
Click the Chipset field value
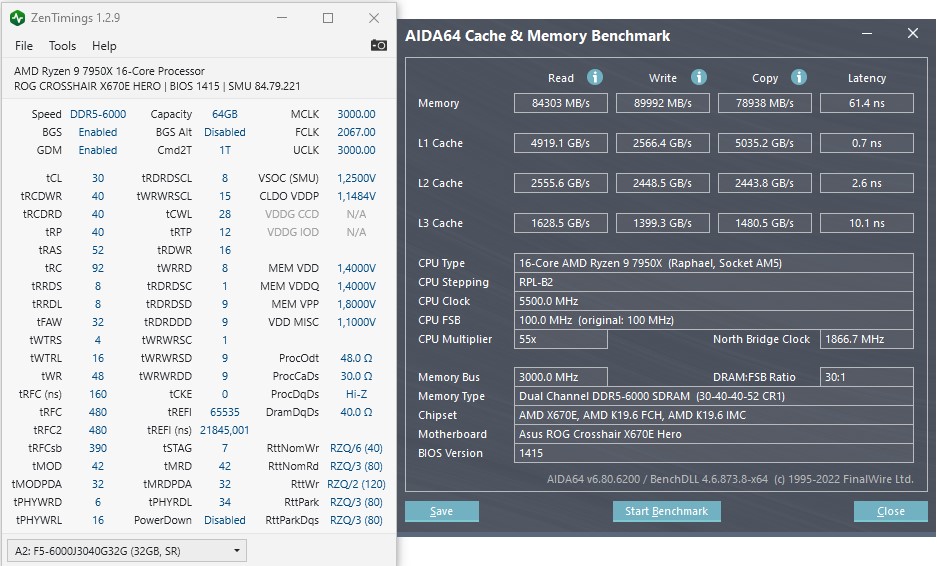coord(714,415)
